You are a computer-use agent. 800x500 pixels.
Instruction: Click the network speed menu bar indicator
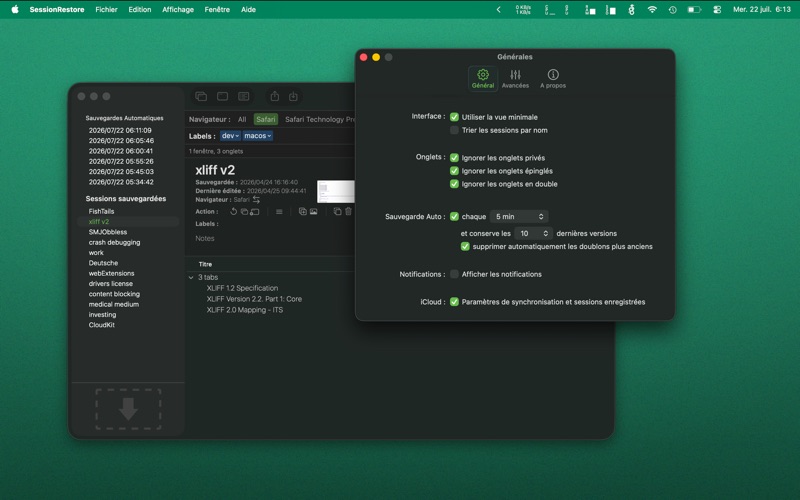click(x=523, y=9)
